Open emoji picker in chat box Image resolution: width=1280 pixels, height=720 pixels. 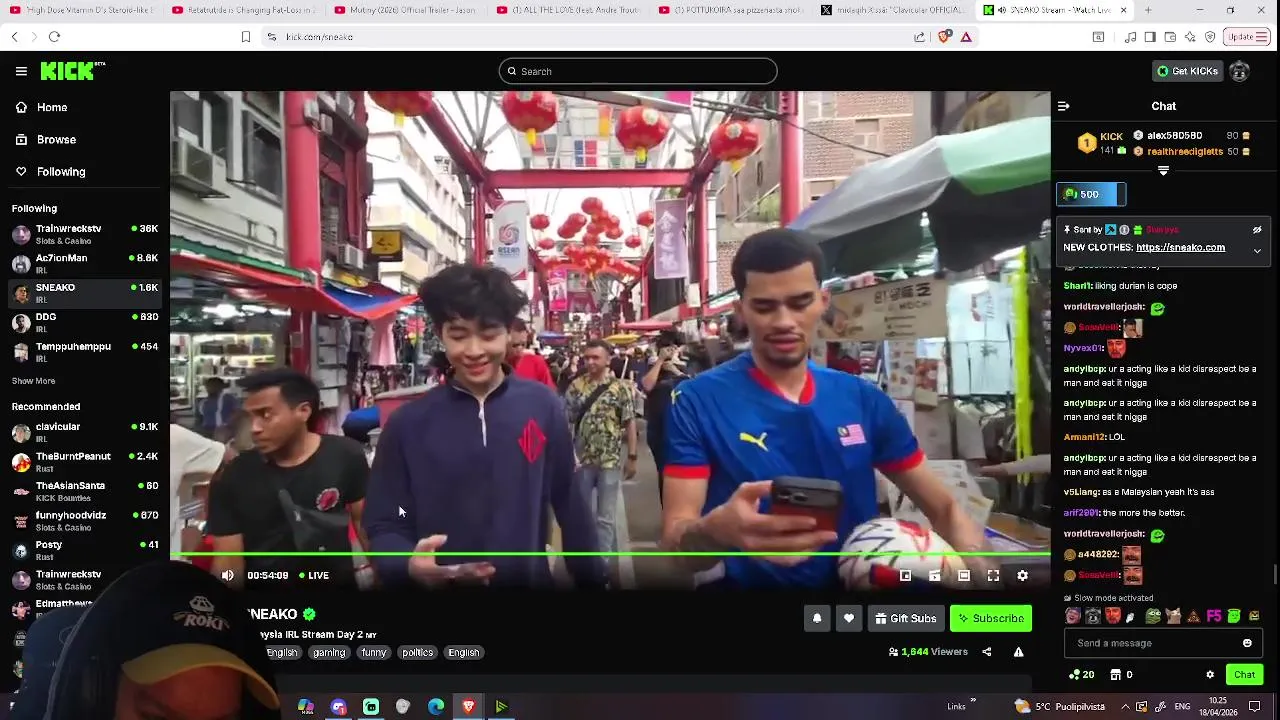1247,643
